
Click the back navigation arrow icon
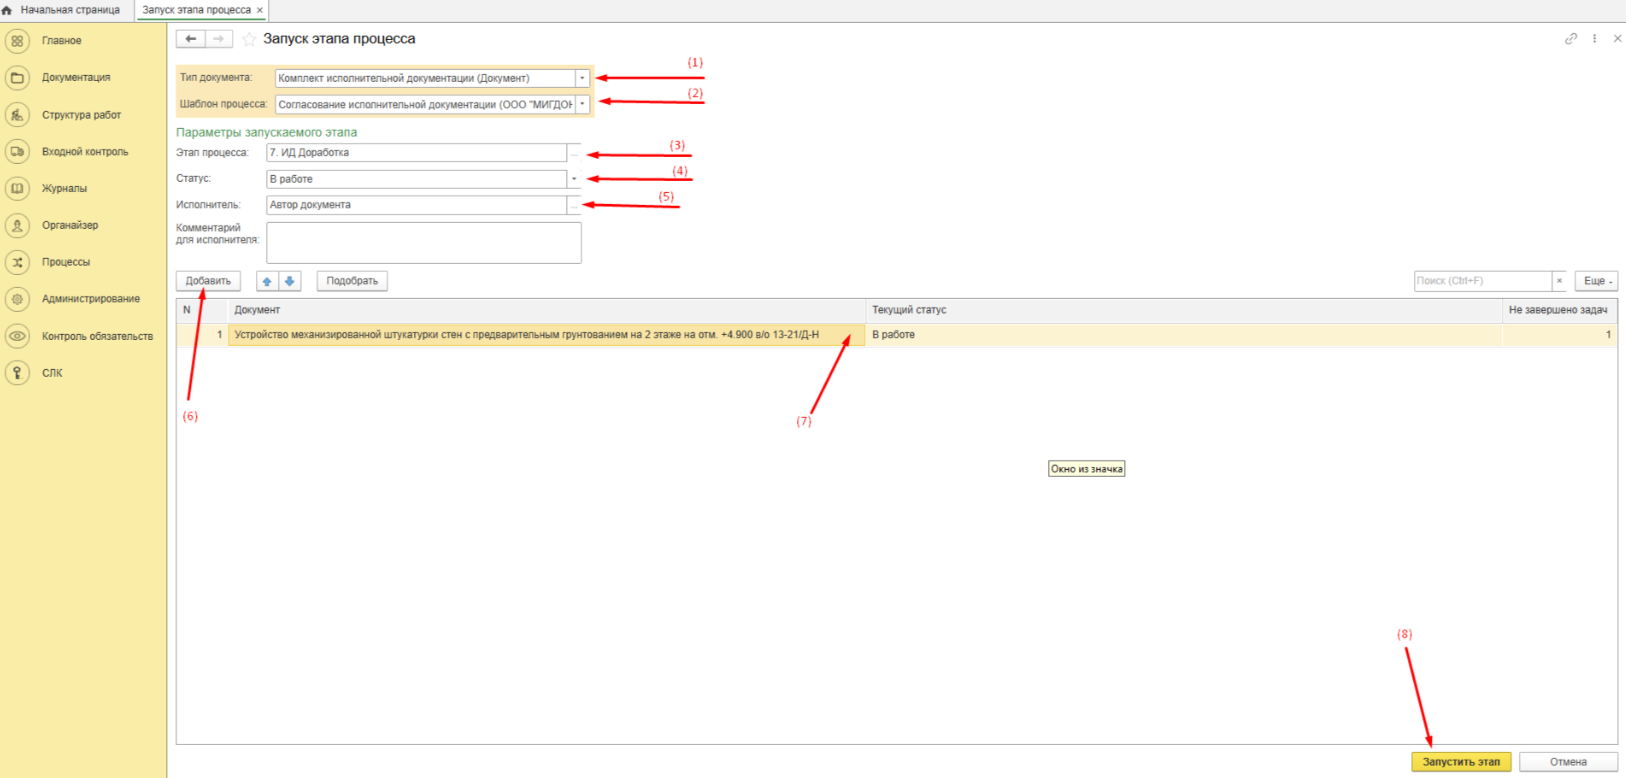[190, 39]
